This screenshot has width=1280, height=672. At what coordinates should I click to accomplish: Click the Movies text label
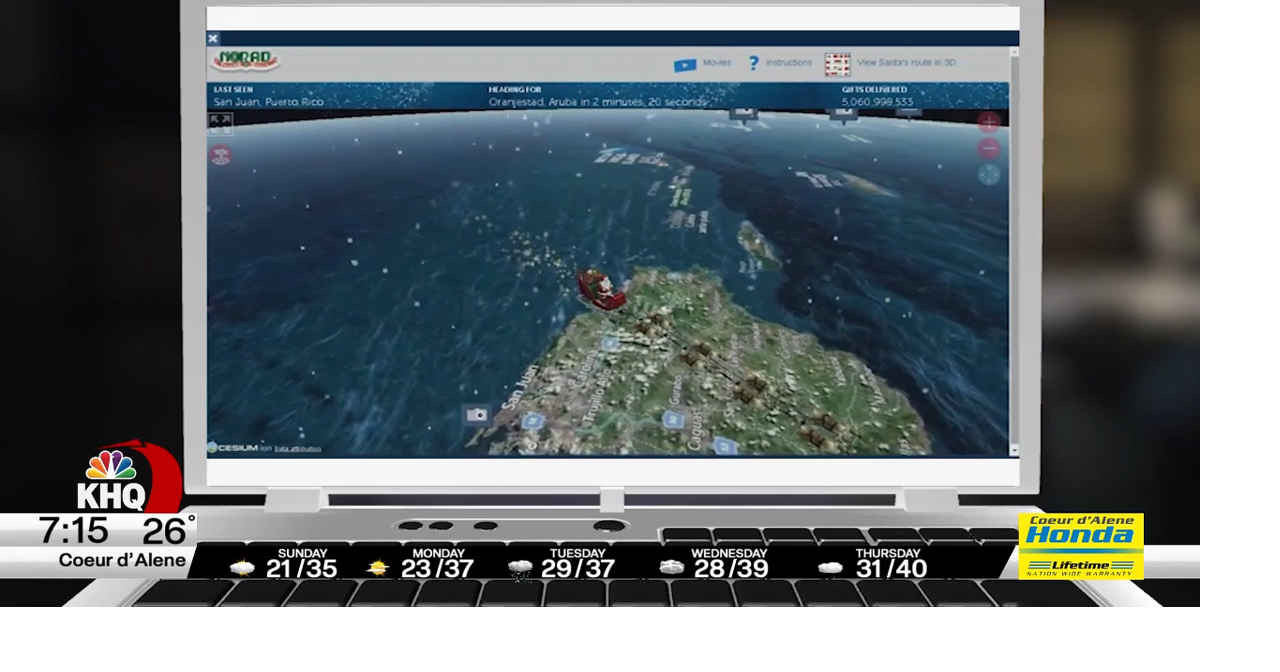pos(717,62)
